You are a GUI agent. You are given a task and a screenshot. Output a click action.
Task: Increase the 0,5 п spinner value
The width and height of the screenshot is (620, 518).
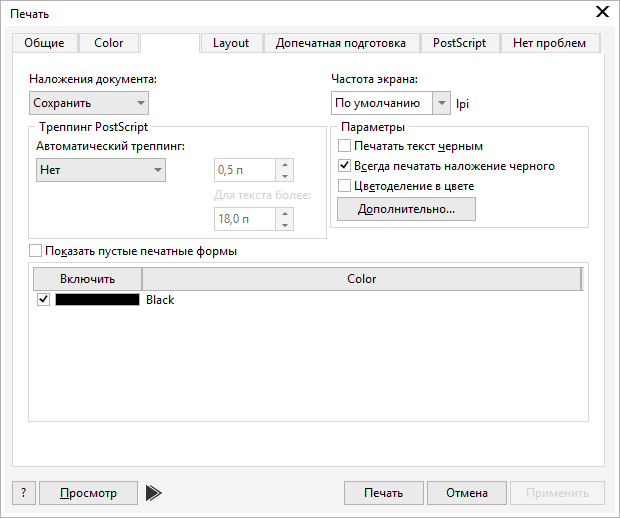coord(285,164)
